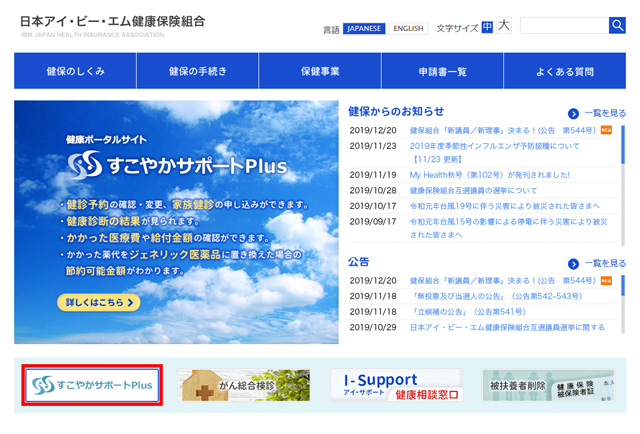Open 健康保険組合互選議員の選挙について notice
Viewport: 640px width, 434px height.
473,191
